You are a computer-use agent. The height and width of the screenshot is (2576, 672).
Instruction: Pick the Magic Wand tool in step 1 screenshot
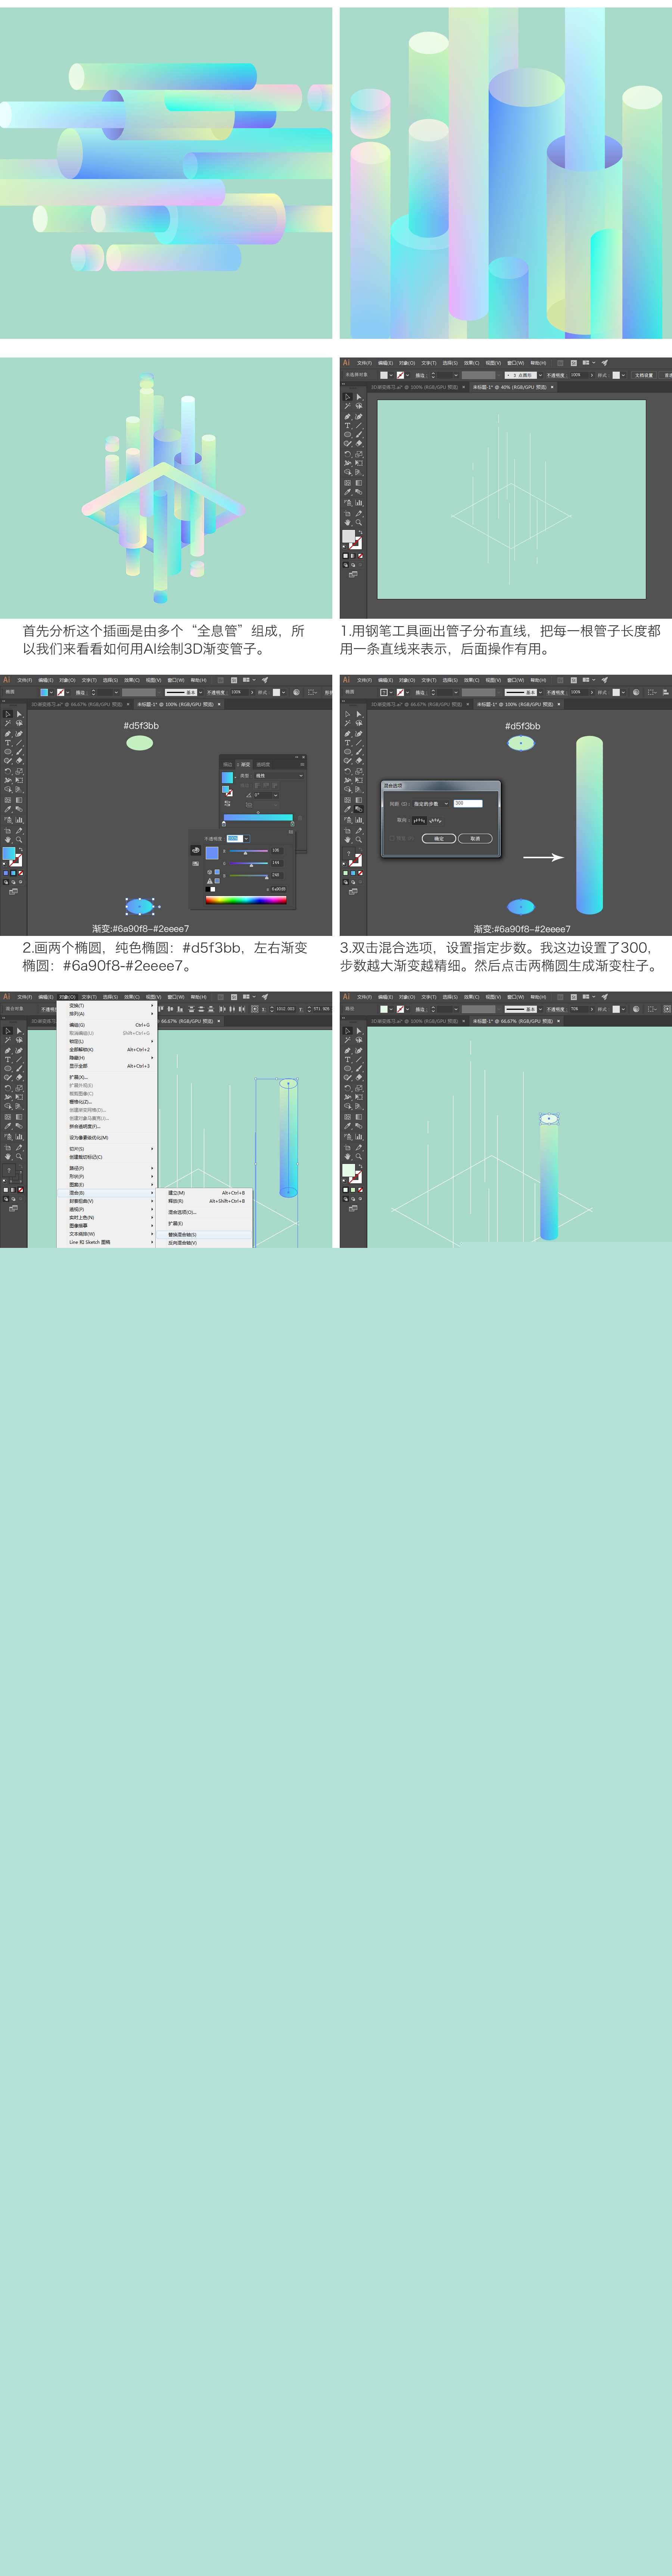click(348, 406)
